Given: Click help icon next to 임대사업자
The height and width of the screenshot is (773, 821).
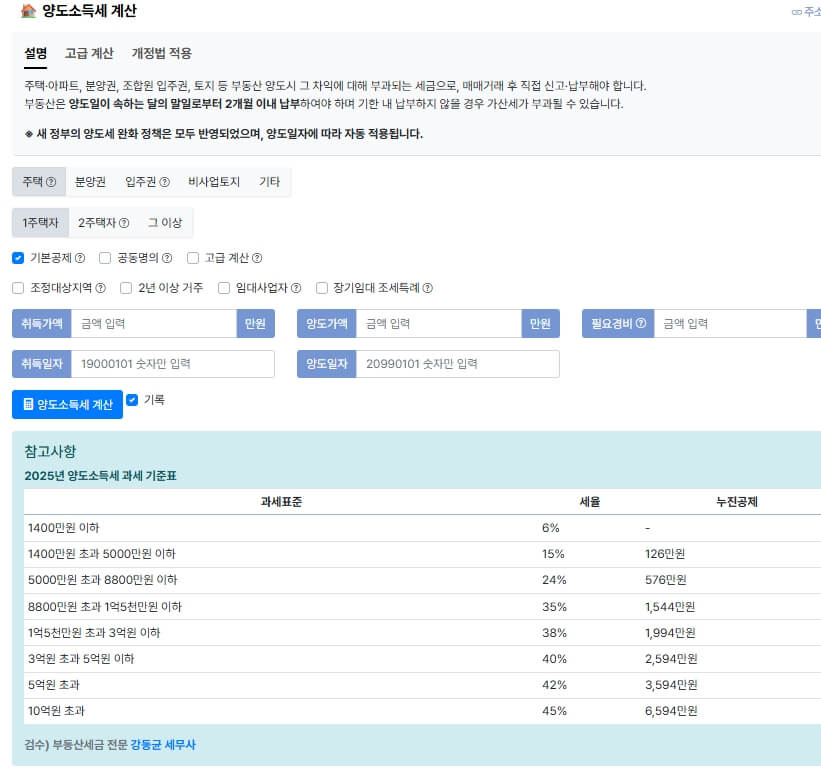Looking at the screenshot, I should click(x=295, y=289).
